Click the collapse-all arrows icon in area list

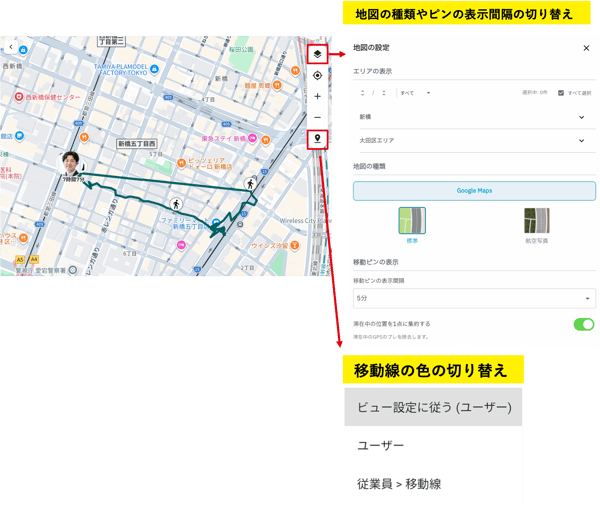(383, 93)
